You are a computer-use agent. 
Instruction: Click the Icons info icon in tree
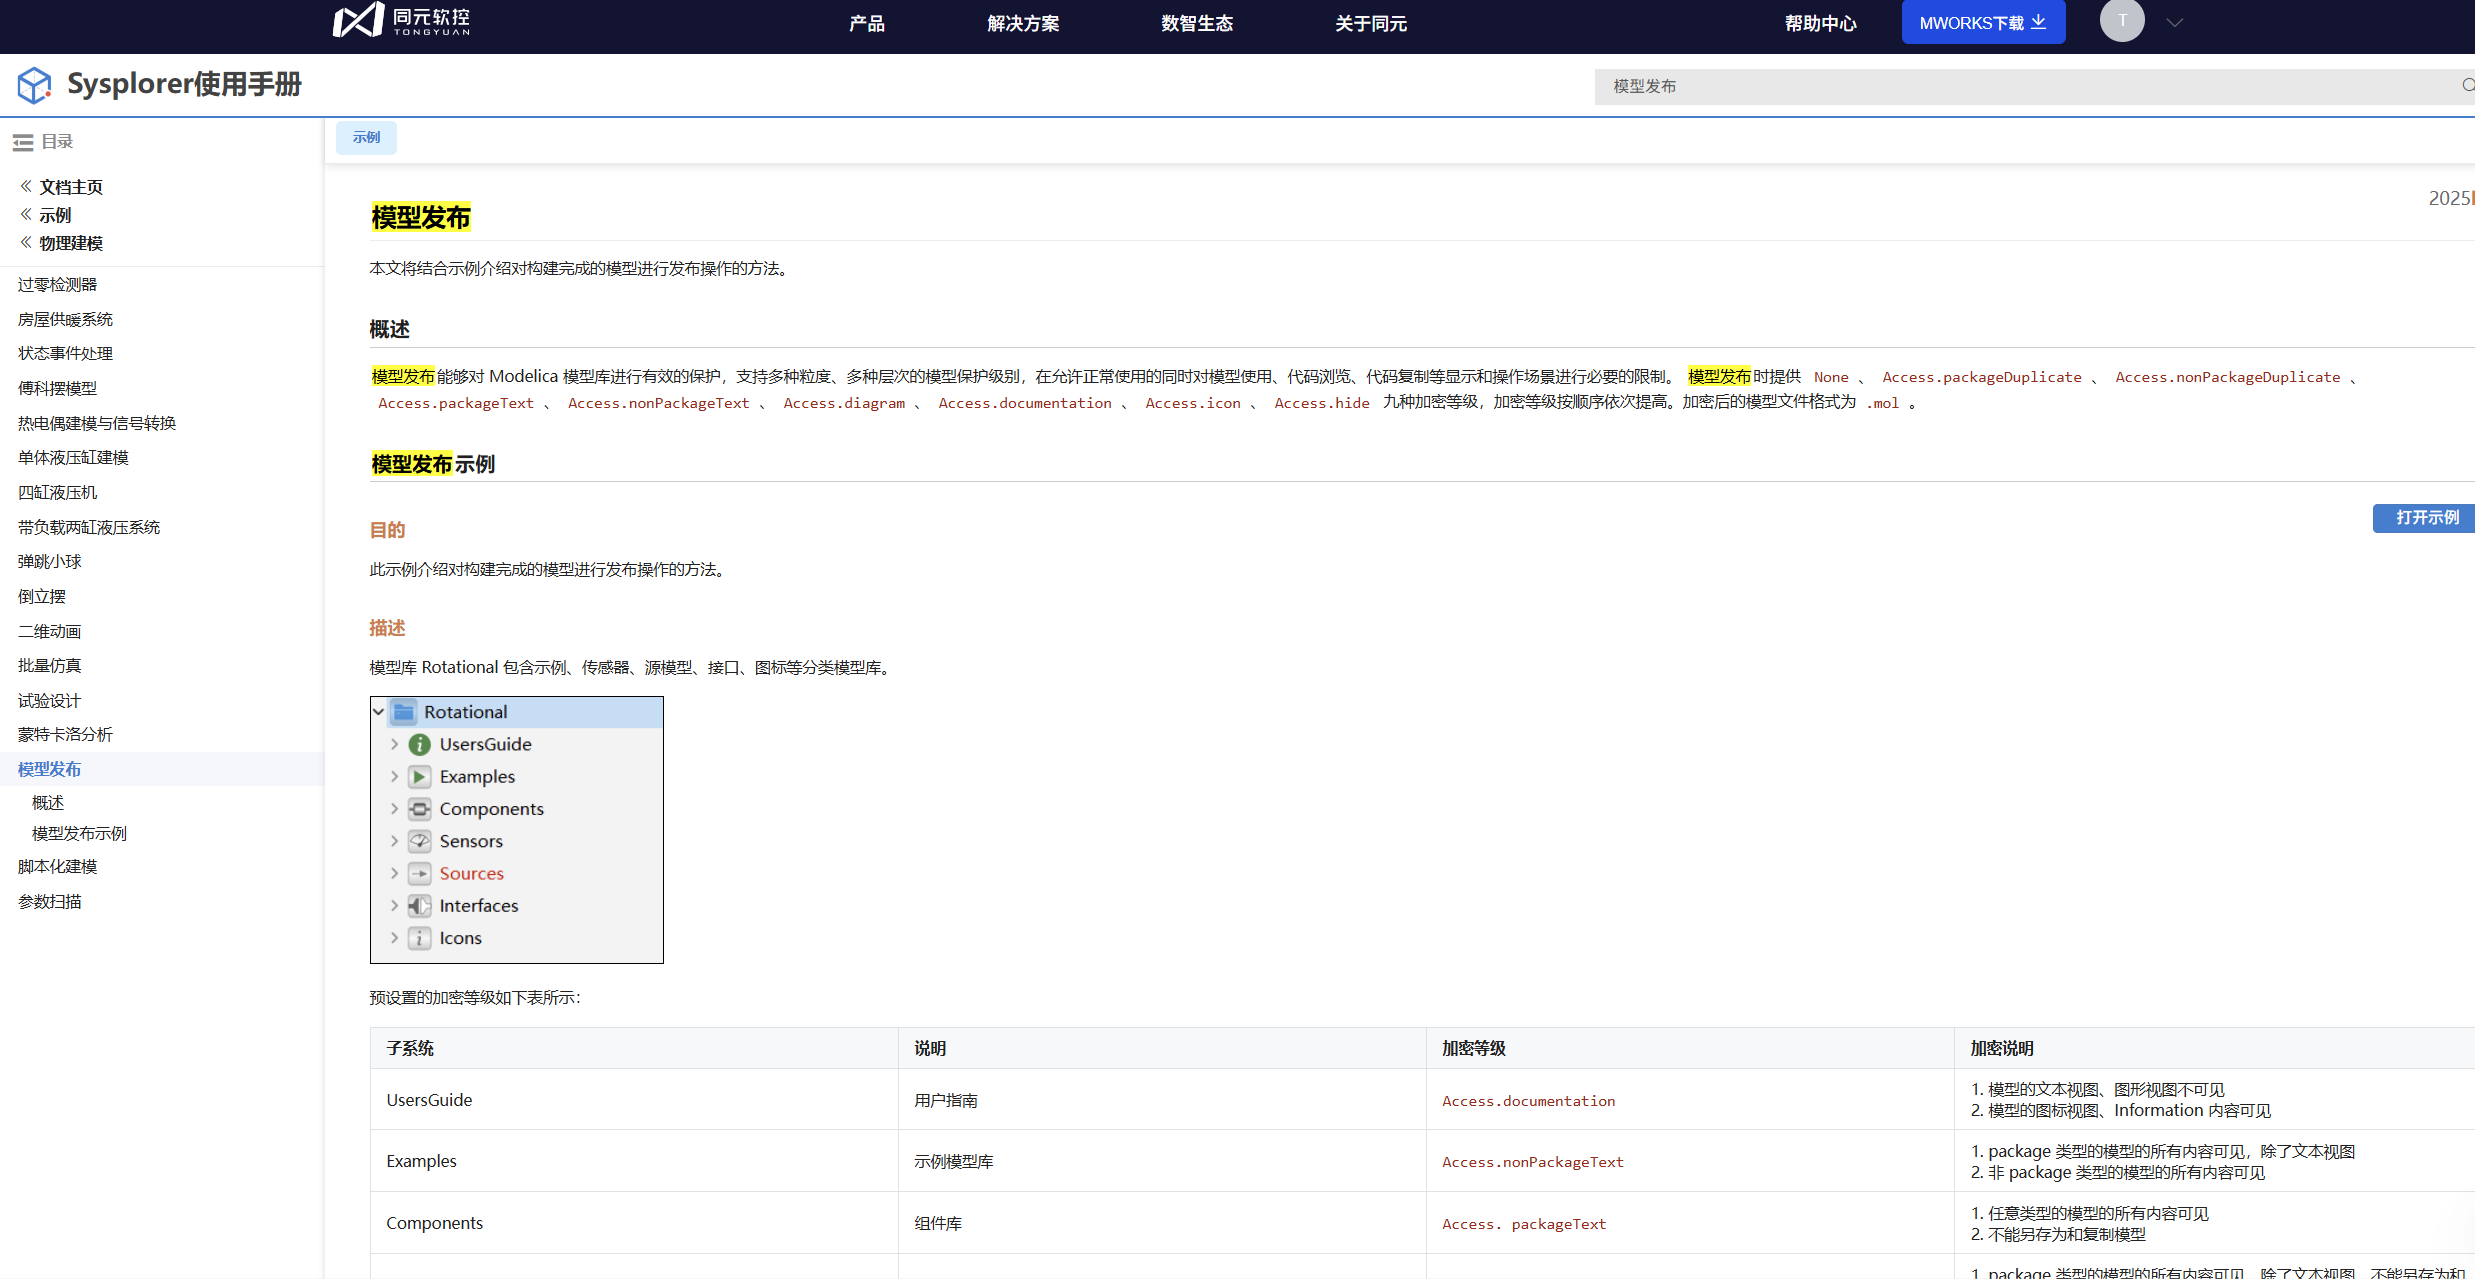coord(420,938)
